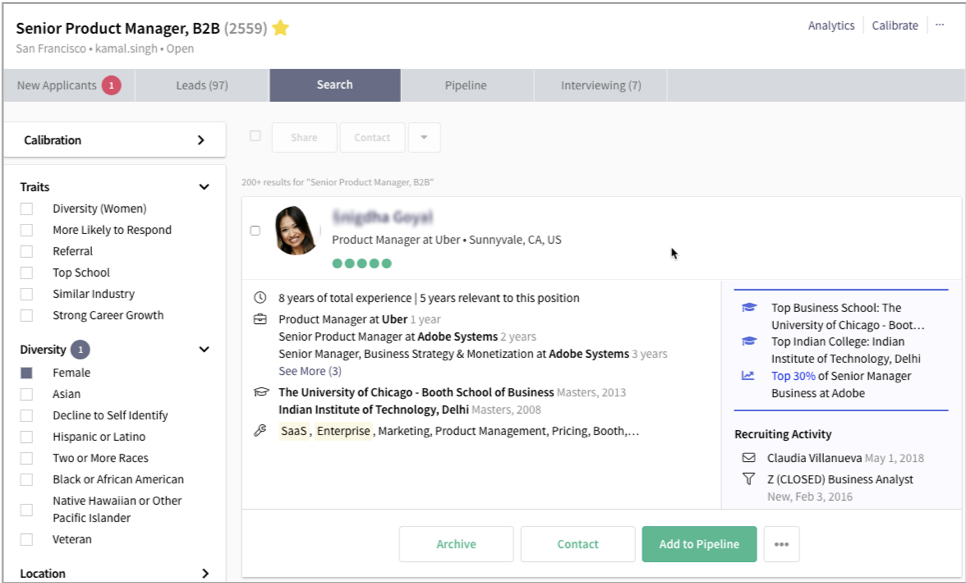The height and width of the screenshot is (583, 966).
Task: Click the wrench skills icon
Action: click(x=260, y=431)
